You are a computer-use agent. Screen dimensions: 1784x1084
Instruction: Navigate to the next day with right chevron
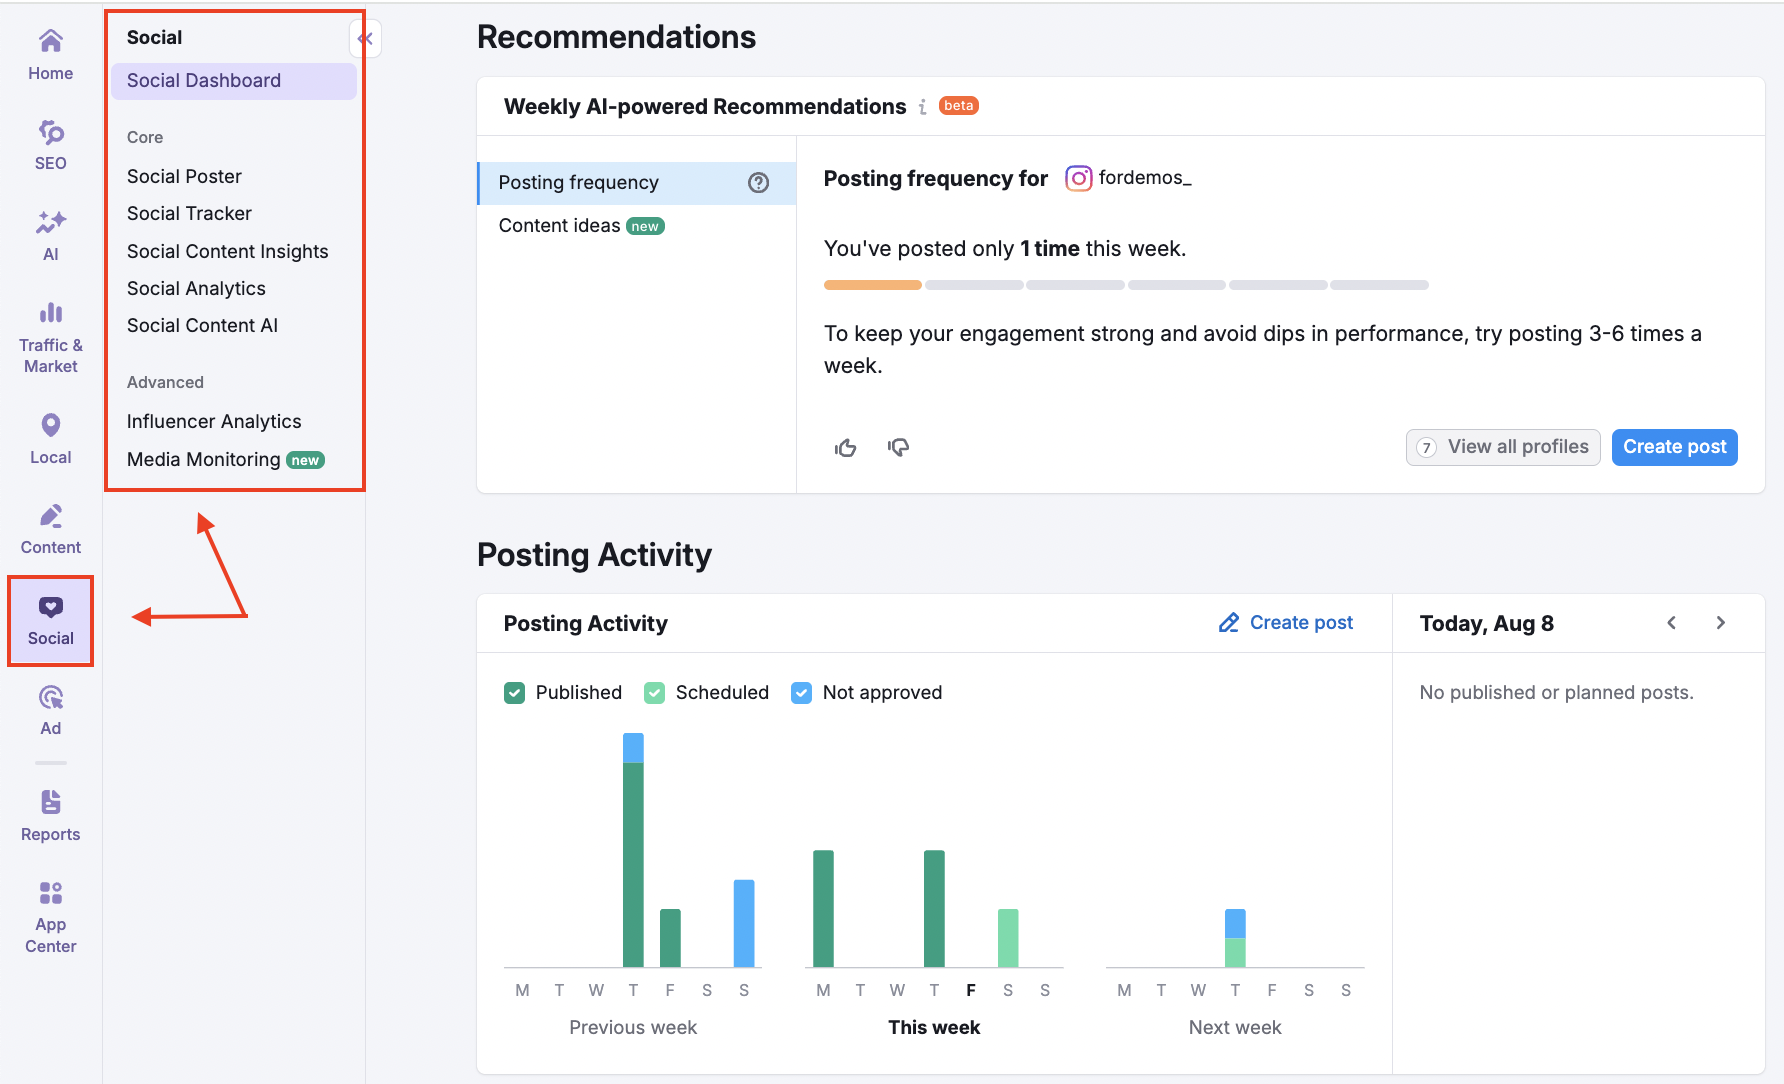(1721, 622)
